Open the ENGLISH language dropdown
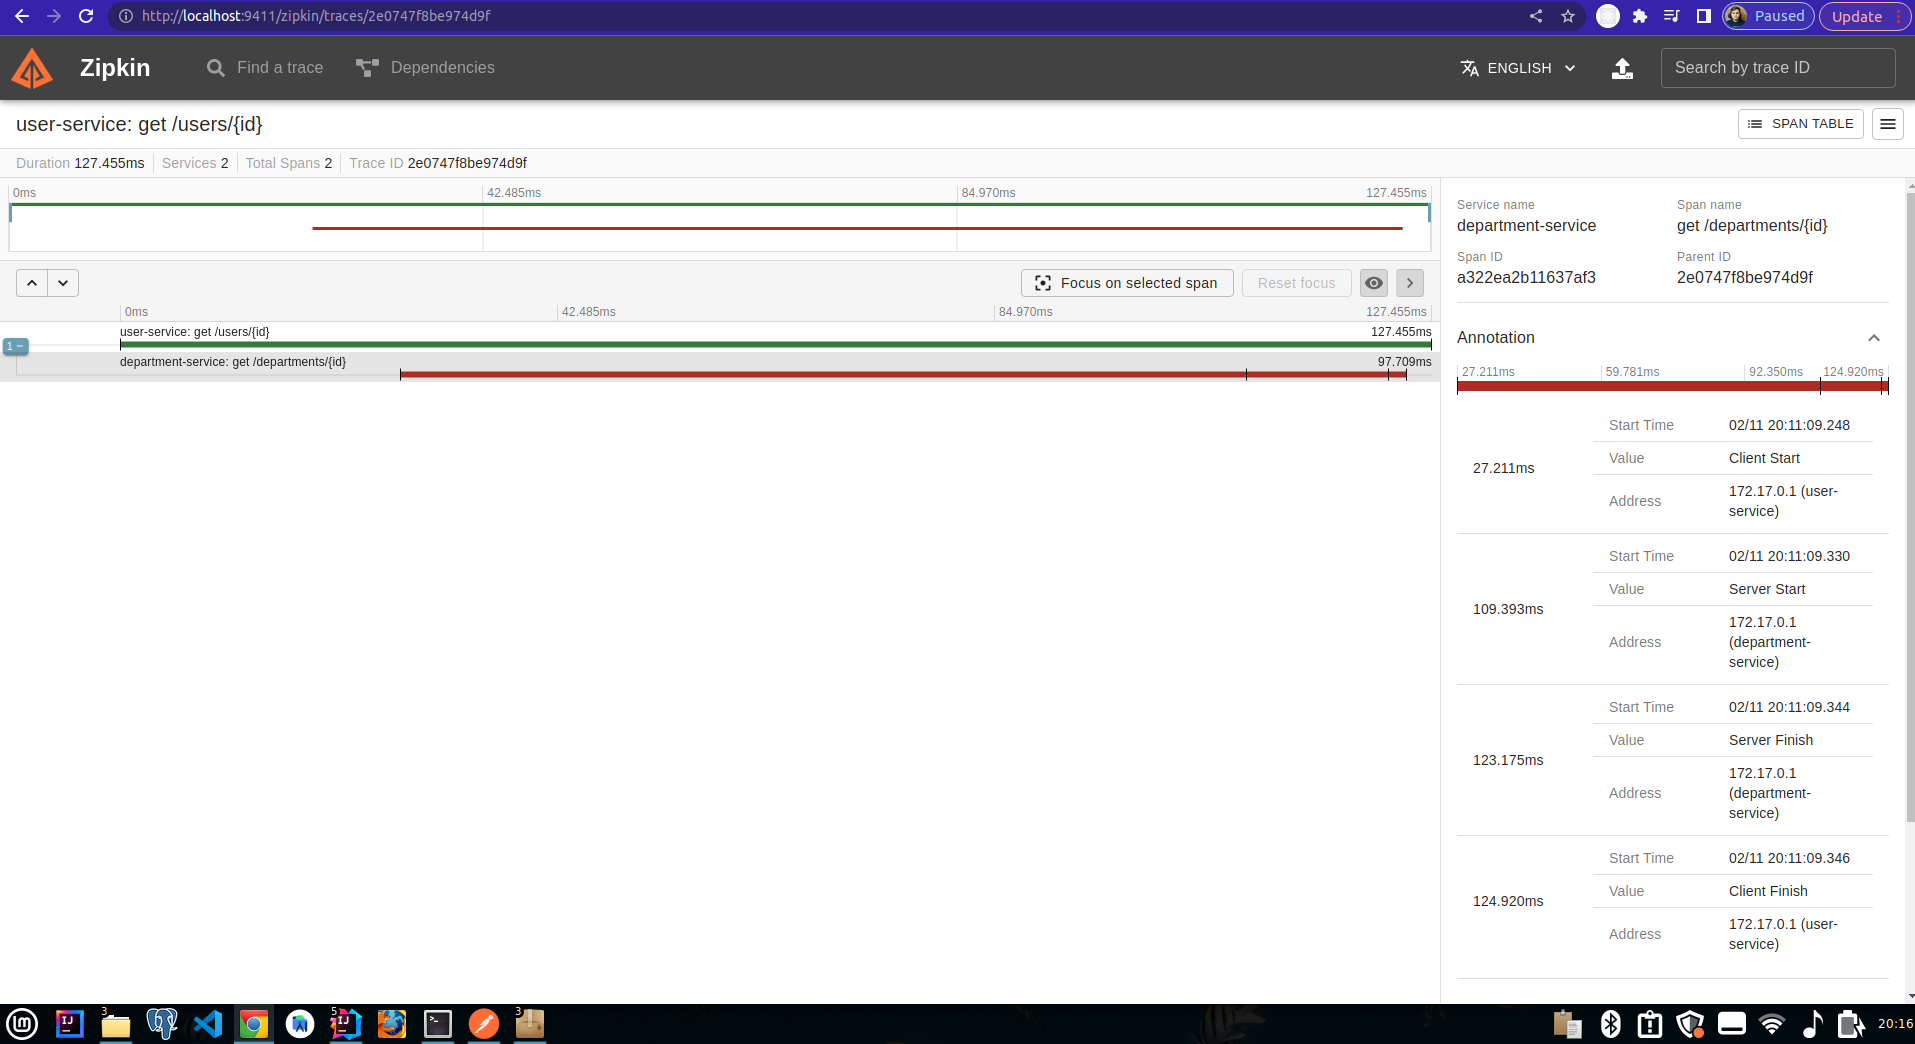The image size is (1915, 1044). pyautogui.click(x=1518, y=68)
